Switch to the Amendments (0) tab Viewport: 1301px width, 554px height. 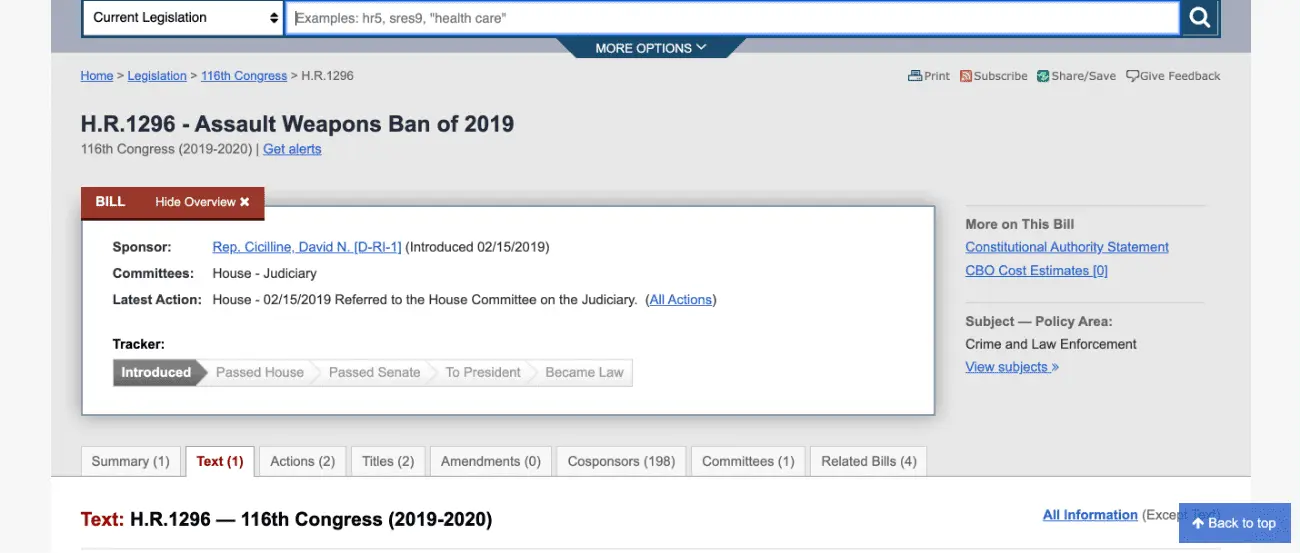491,461
